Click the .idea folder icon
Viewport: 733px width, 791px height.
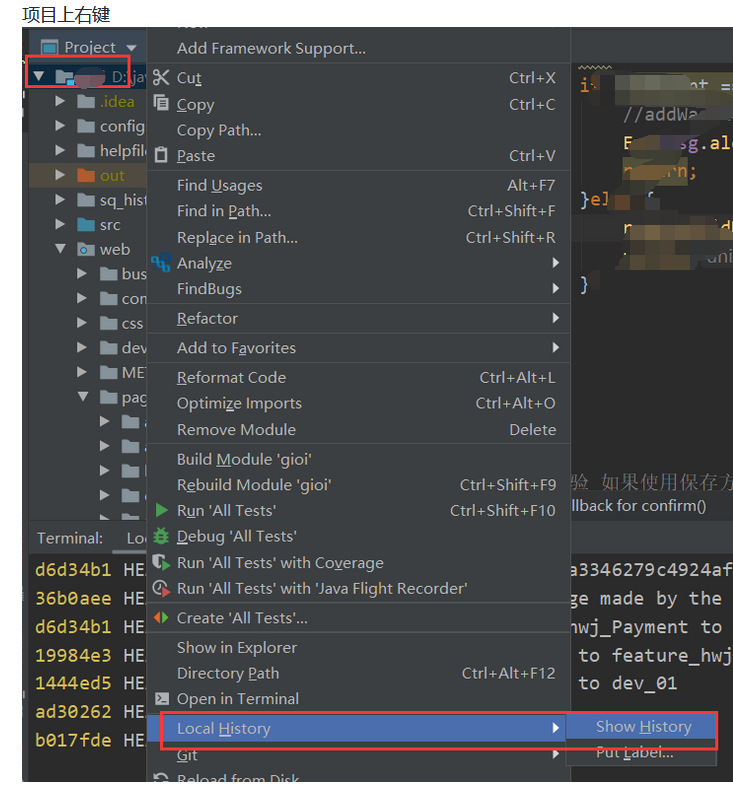[86, 101]
